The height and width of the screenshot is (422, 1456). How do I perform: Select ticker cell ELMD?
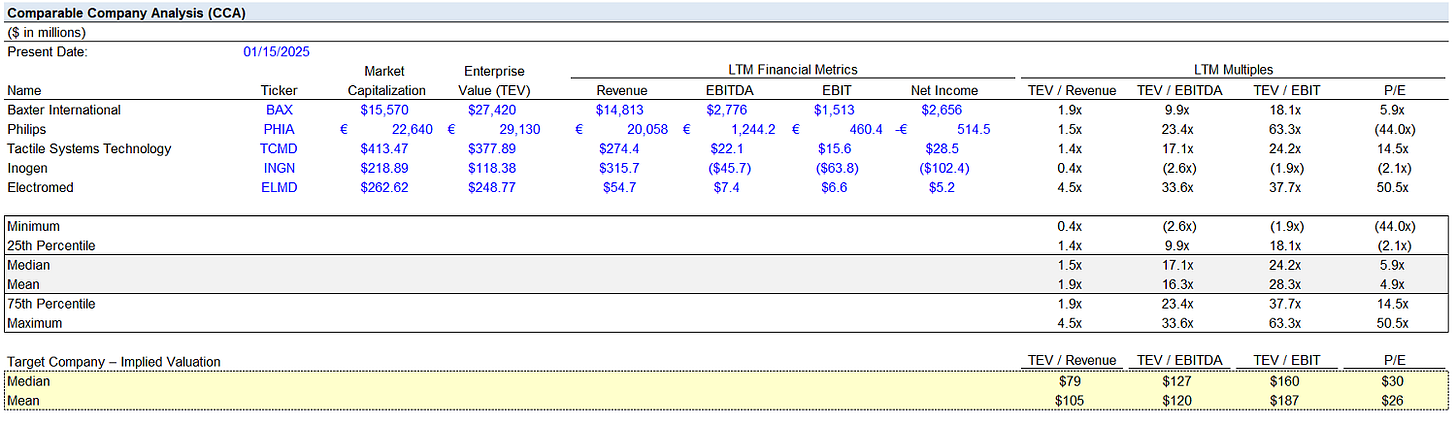tap(280, 187)
